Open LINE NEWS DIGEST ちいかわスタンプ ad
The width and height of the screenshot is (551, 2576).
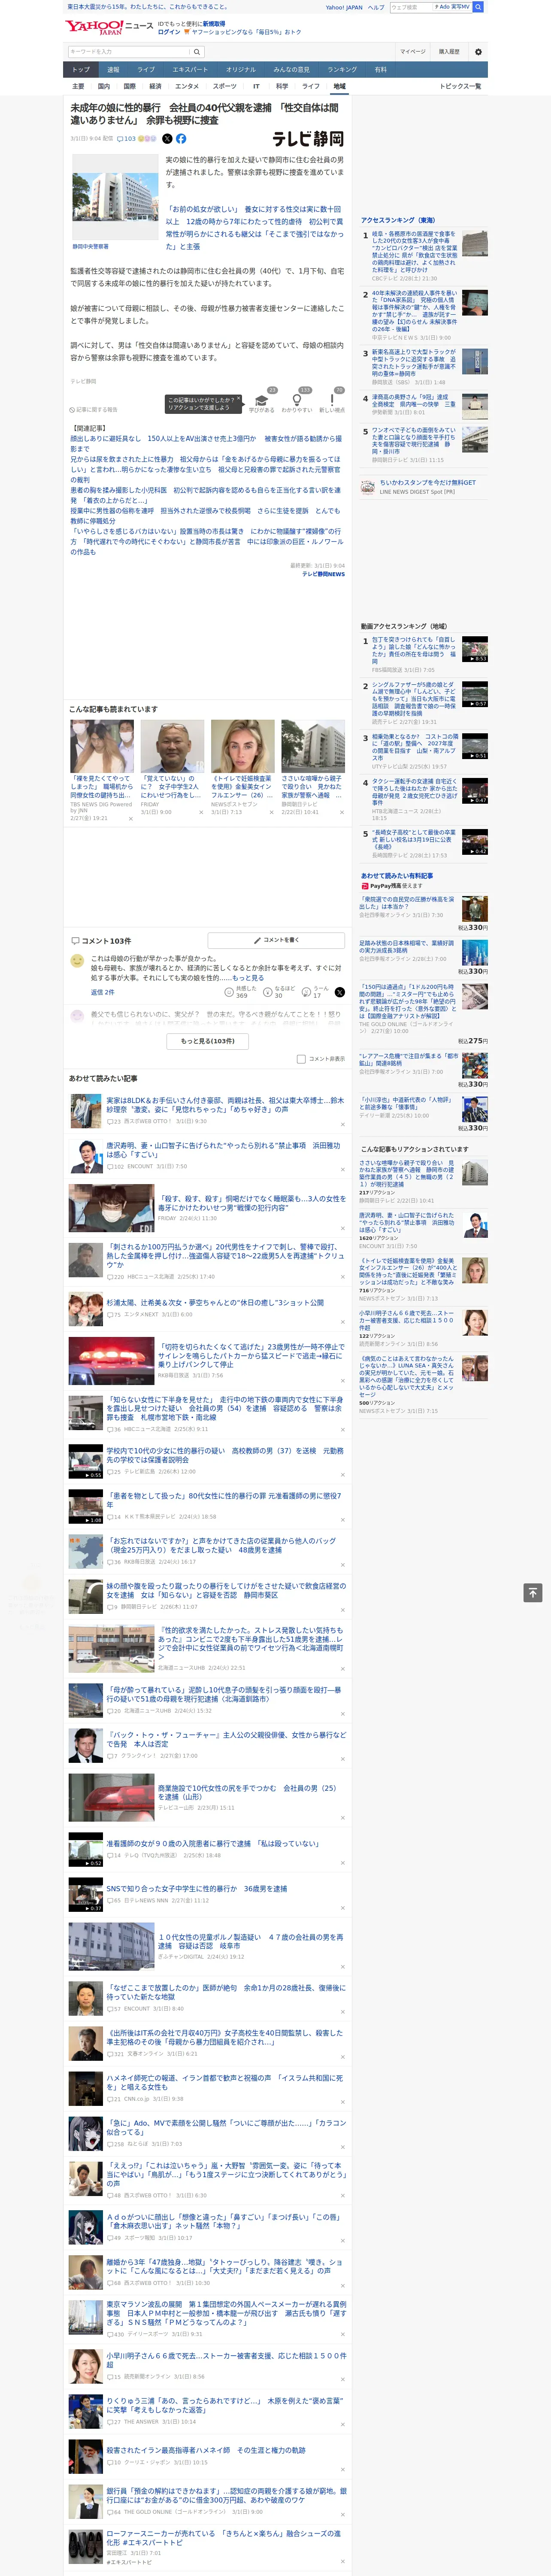click(x=423, y=486)
